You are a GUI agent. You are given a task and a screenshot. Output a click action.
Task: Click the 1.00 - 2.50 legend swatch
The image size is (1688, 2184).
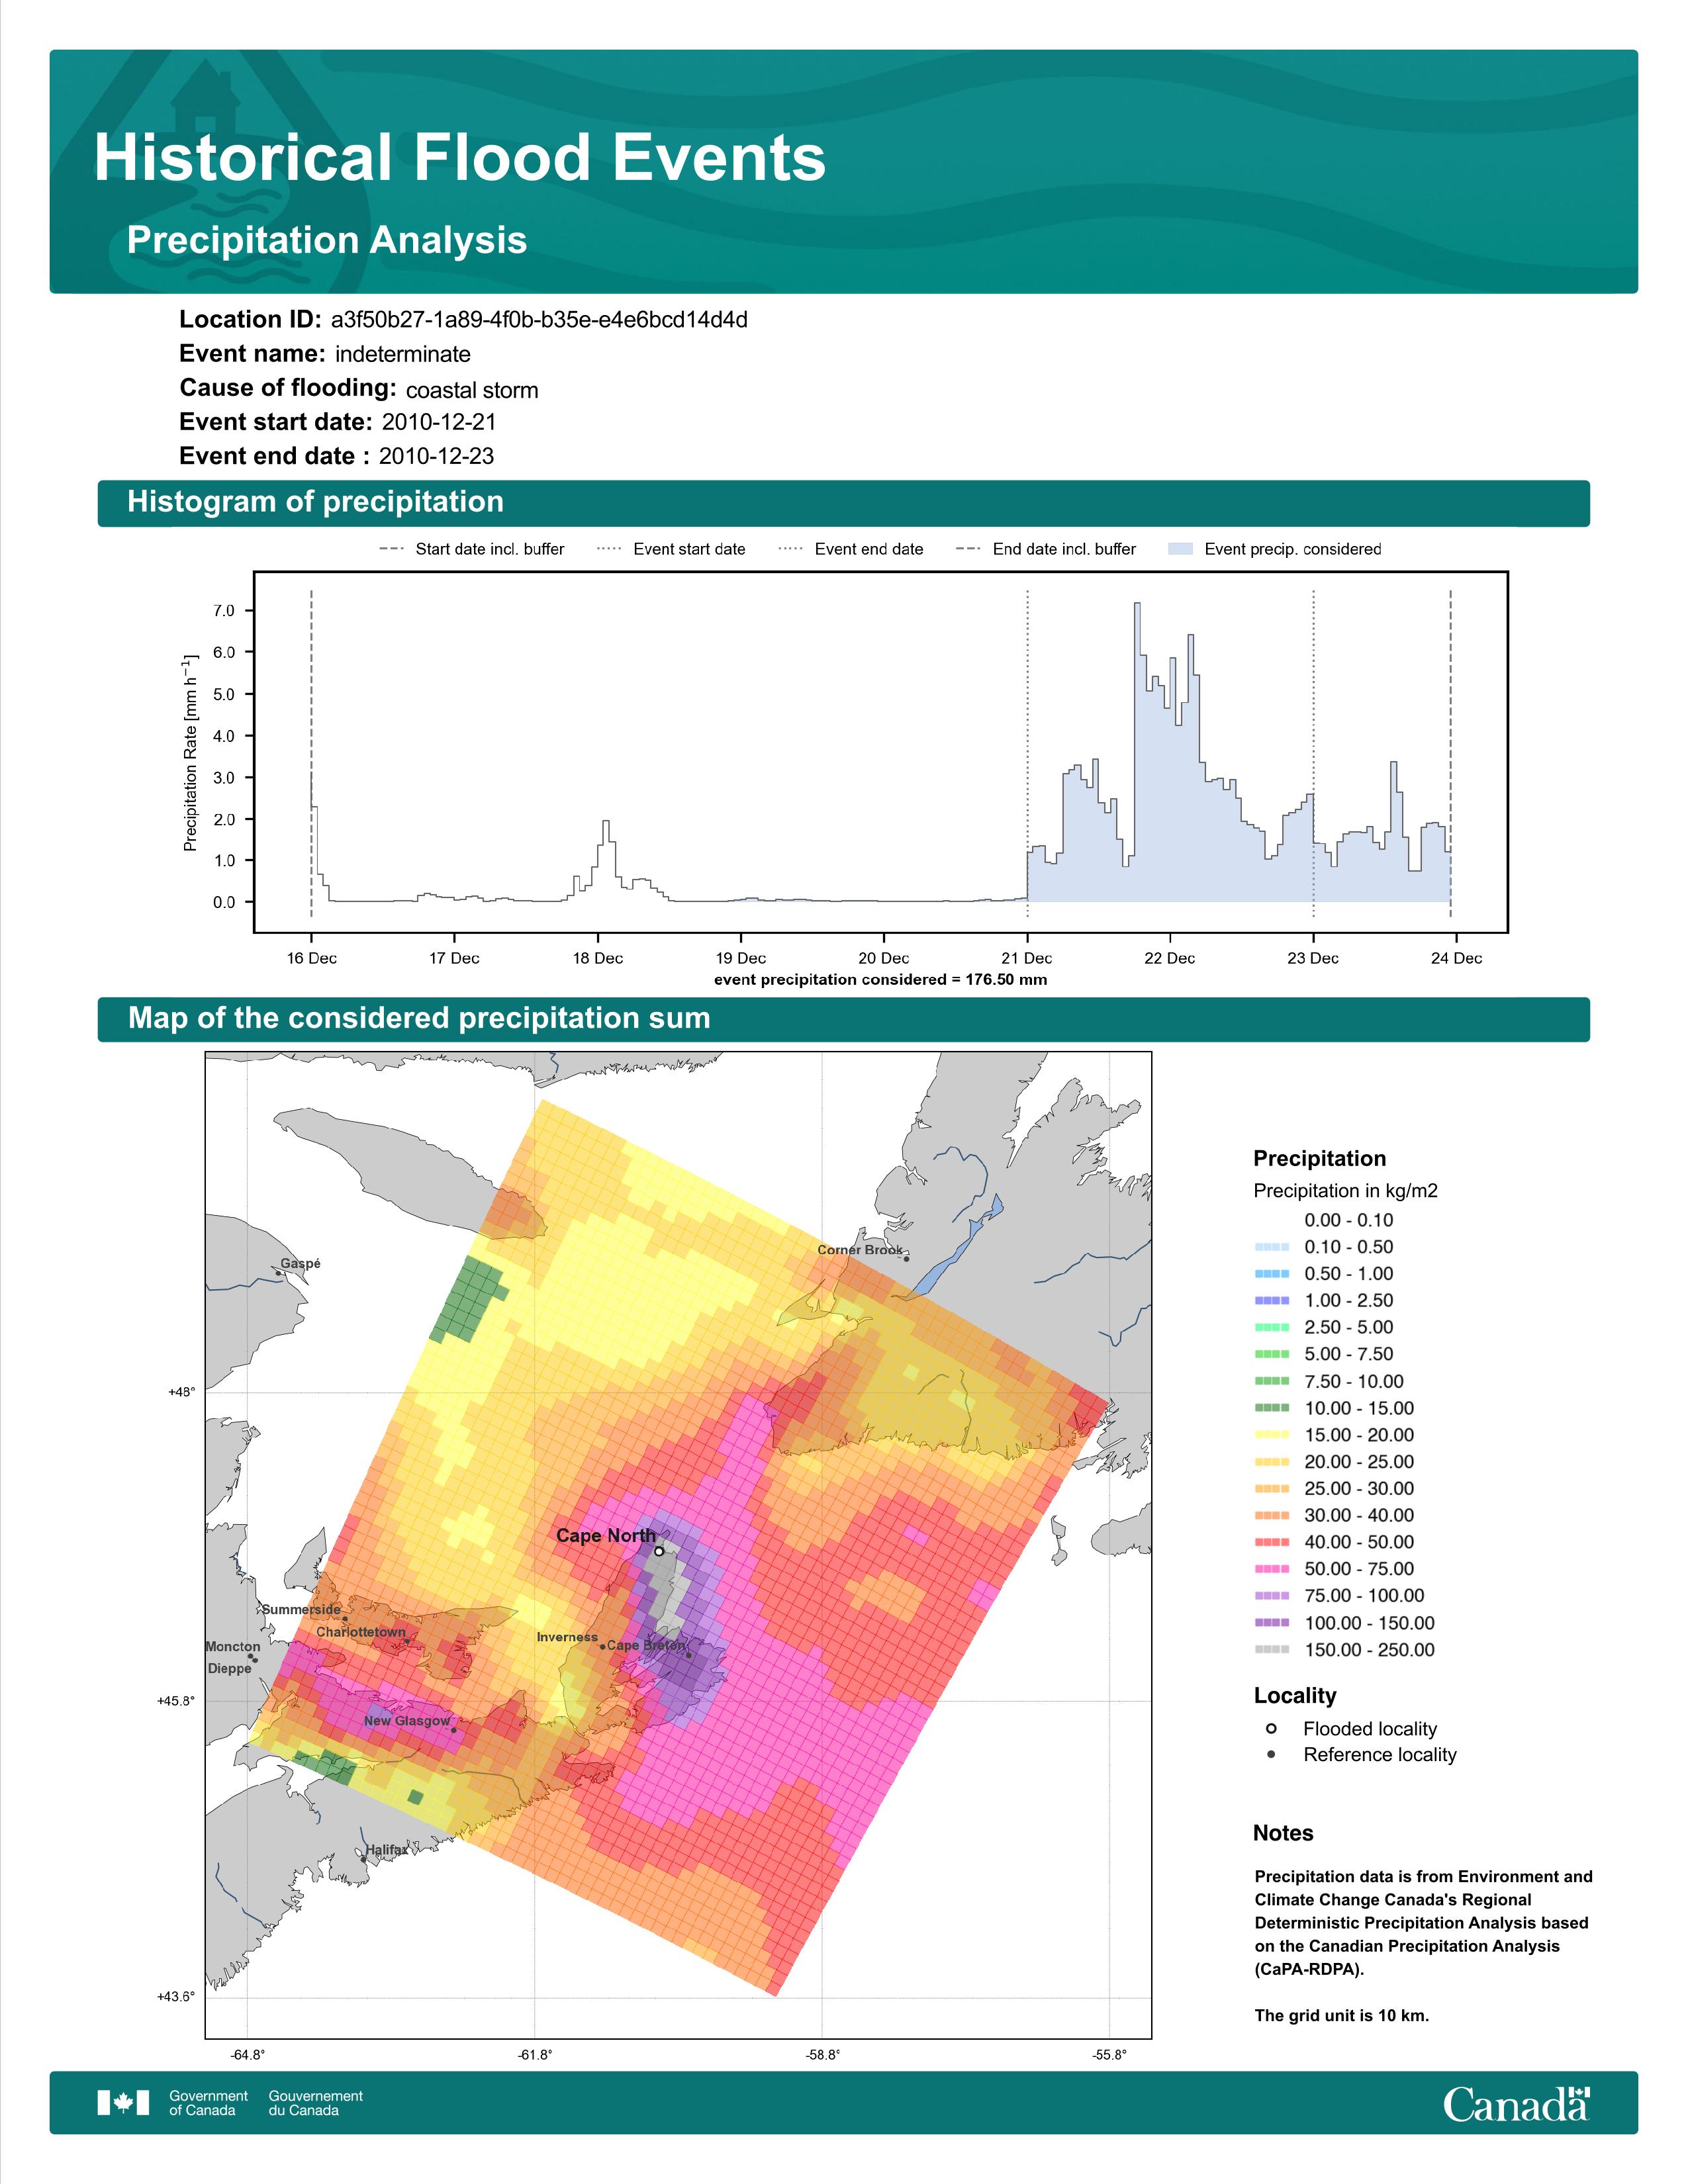[x=1271, y=1301]
